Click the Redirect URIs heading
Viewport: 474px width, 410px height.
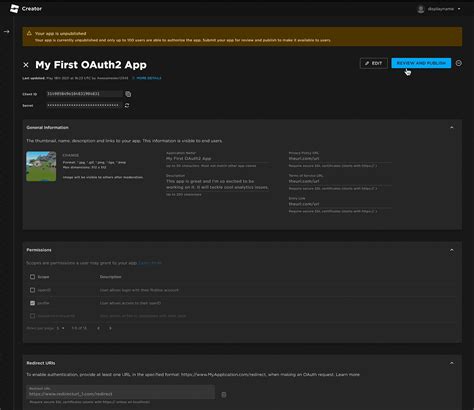(41, 363)
